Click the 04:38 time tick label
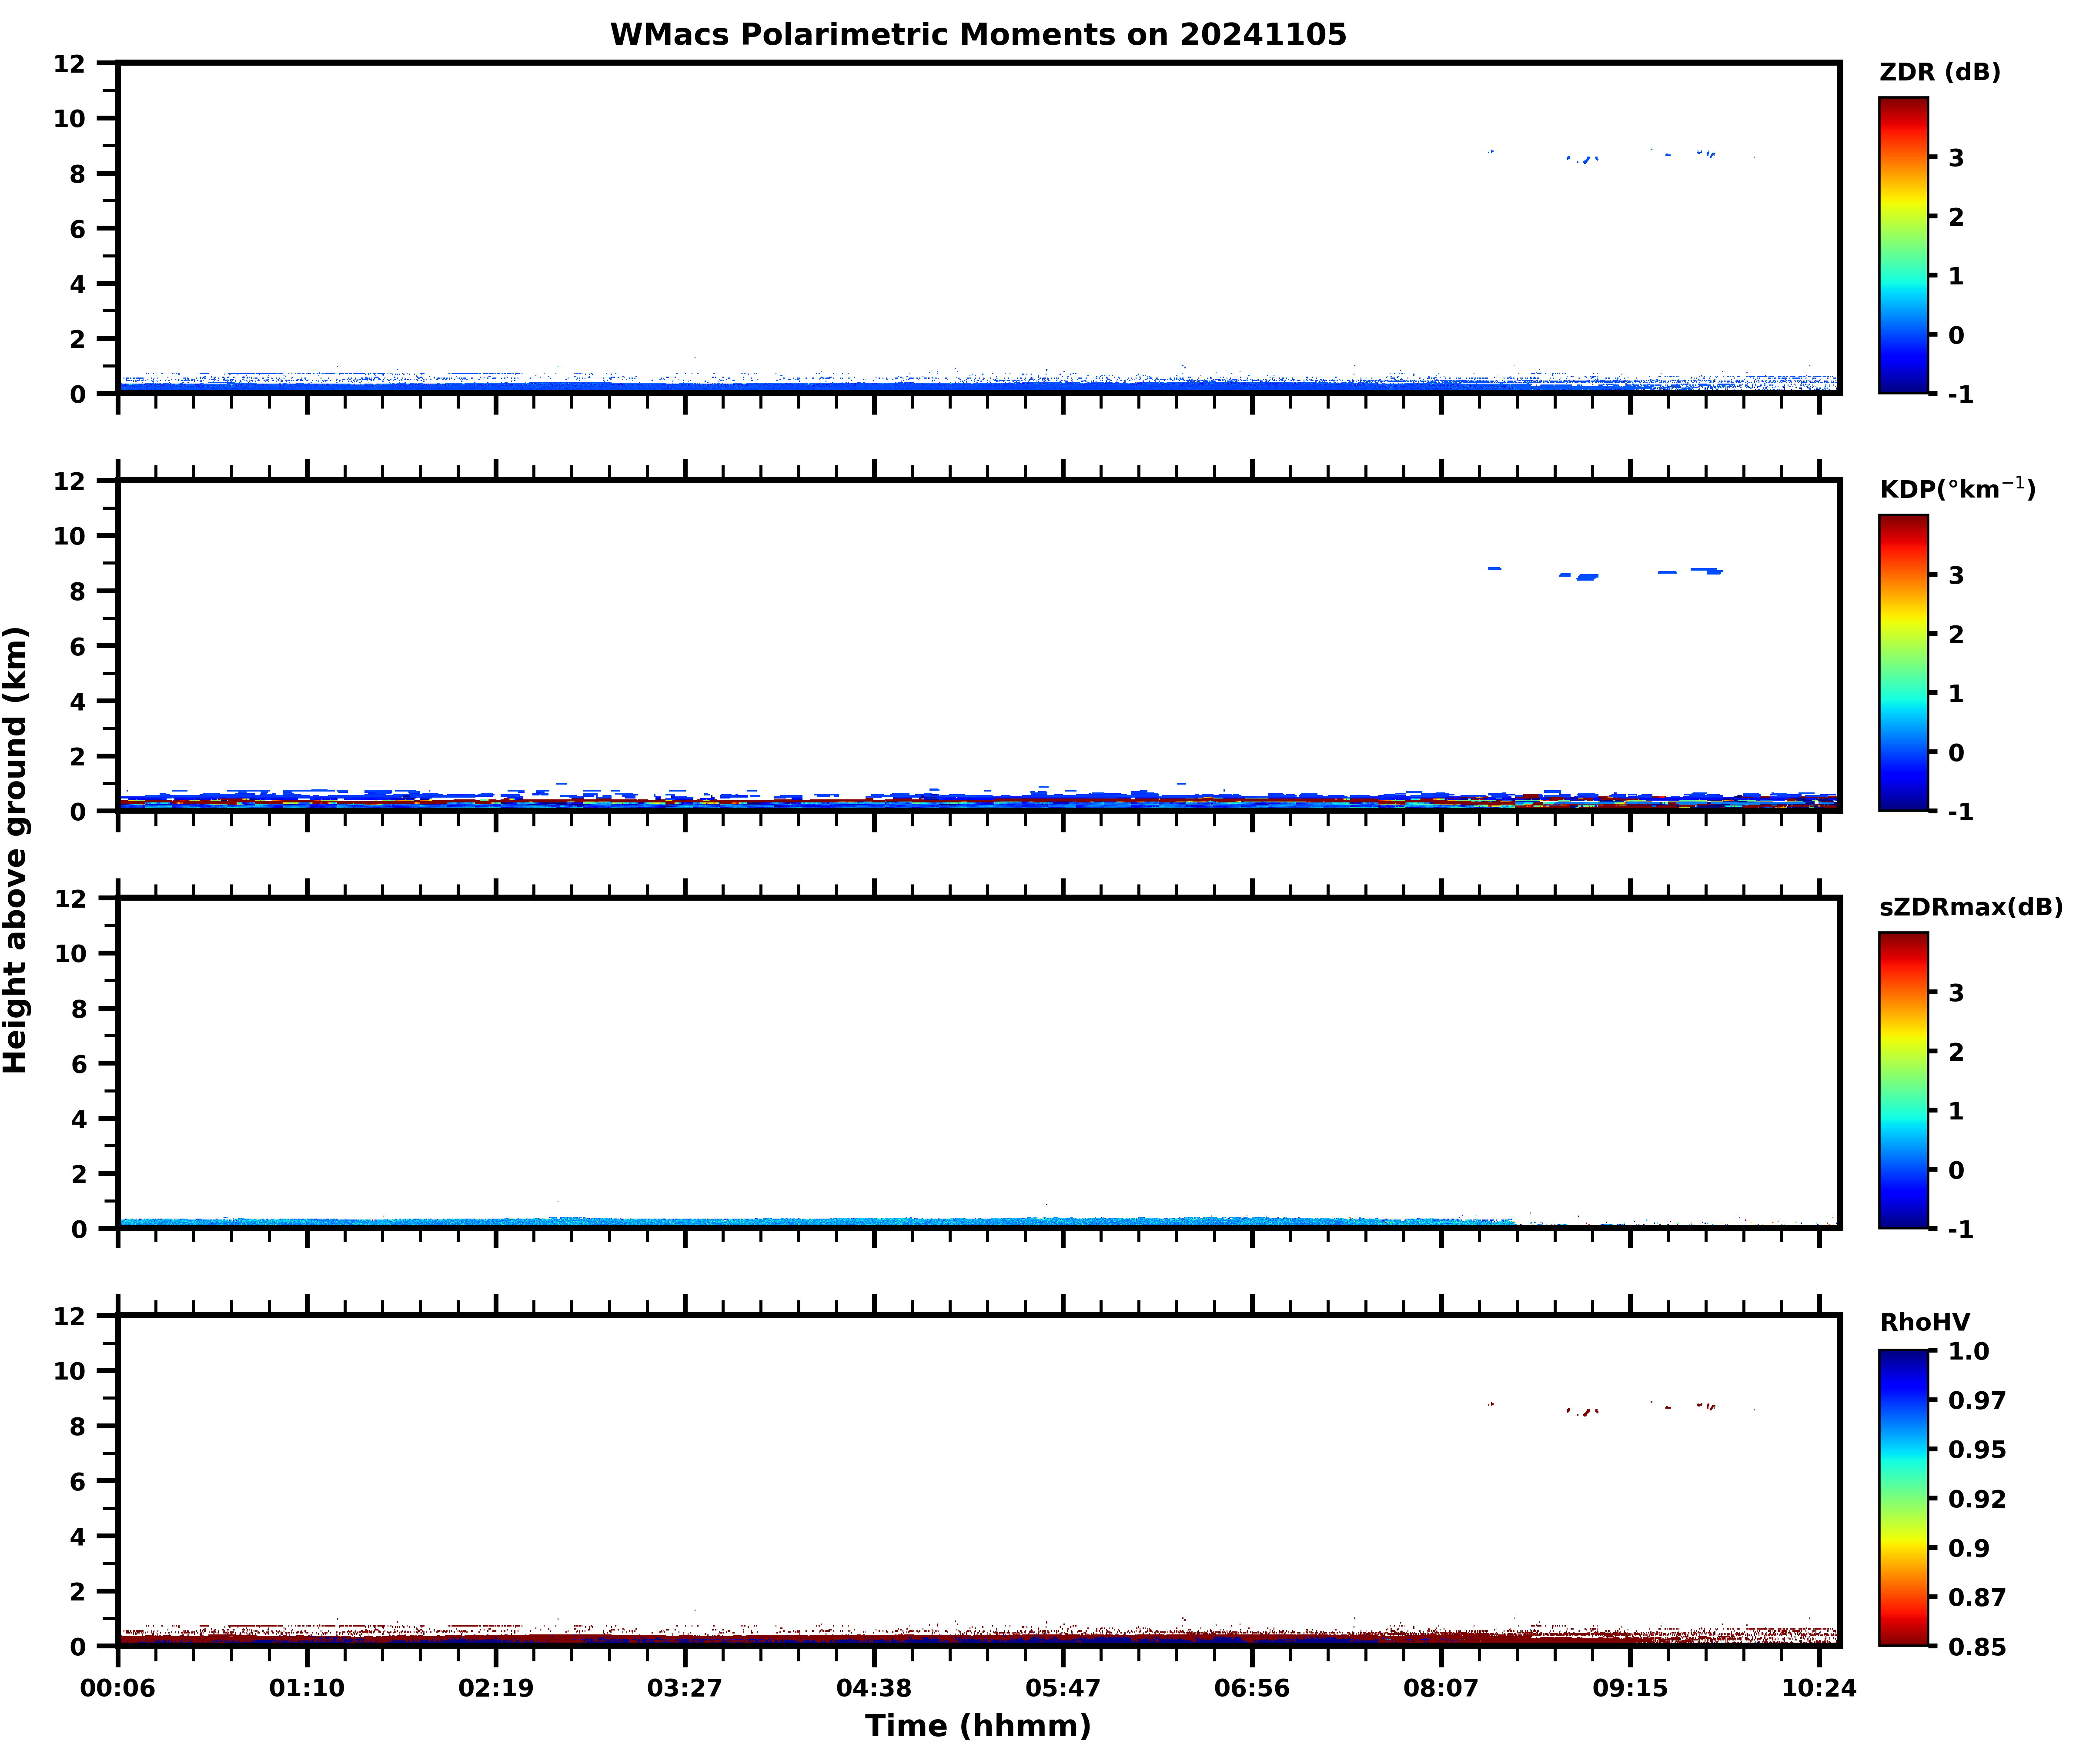 (874, 1688)
